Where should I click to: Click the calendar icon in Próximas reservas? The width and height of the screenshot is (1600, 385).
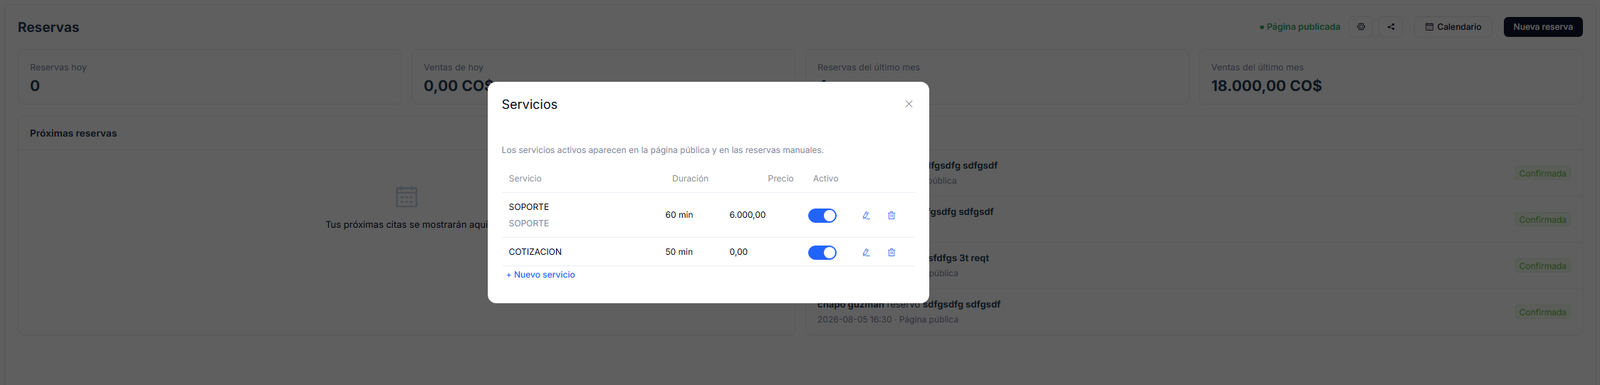coord(406,196)
